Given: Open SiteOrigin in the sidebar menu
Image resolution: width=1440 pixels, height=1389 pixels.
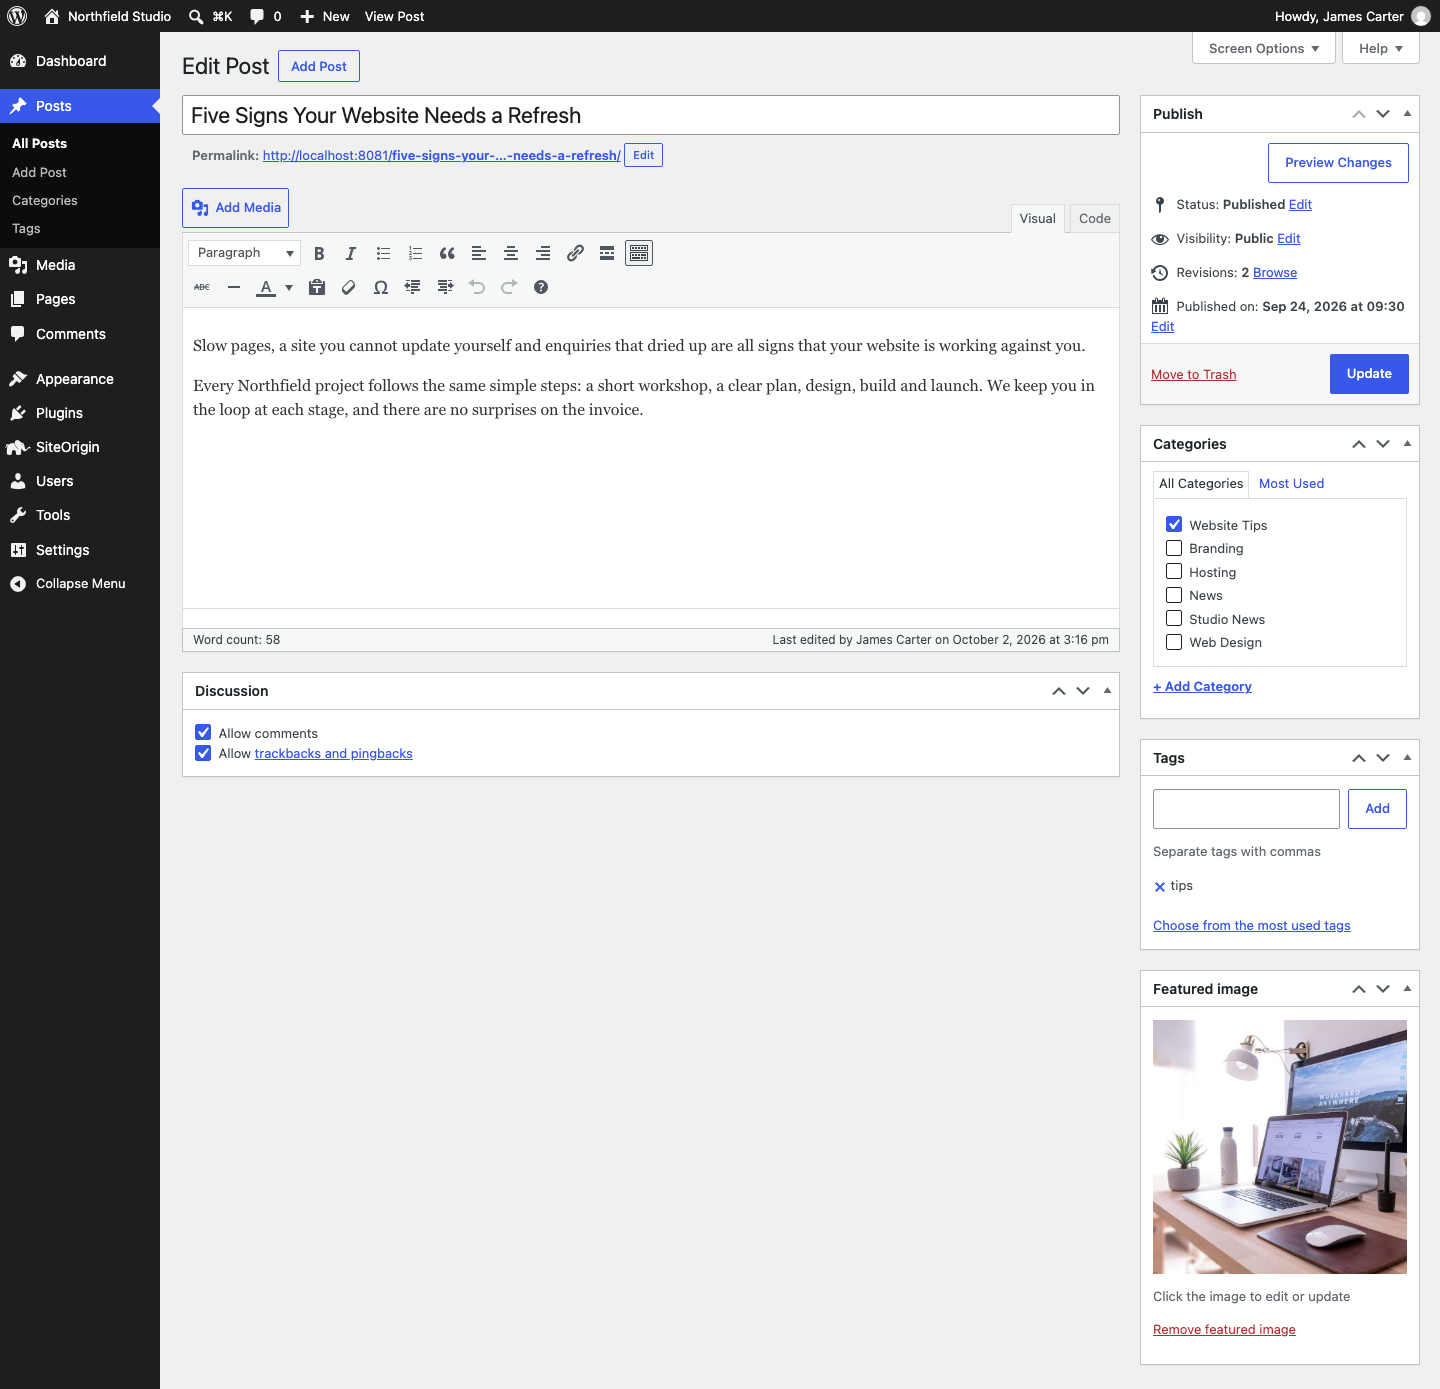Looking at the screenshot, I should tap(80, 447).
